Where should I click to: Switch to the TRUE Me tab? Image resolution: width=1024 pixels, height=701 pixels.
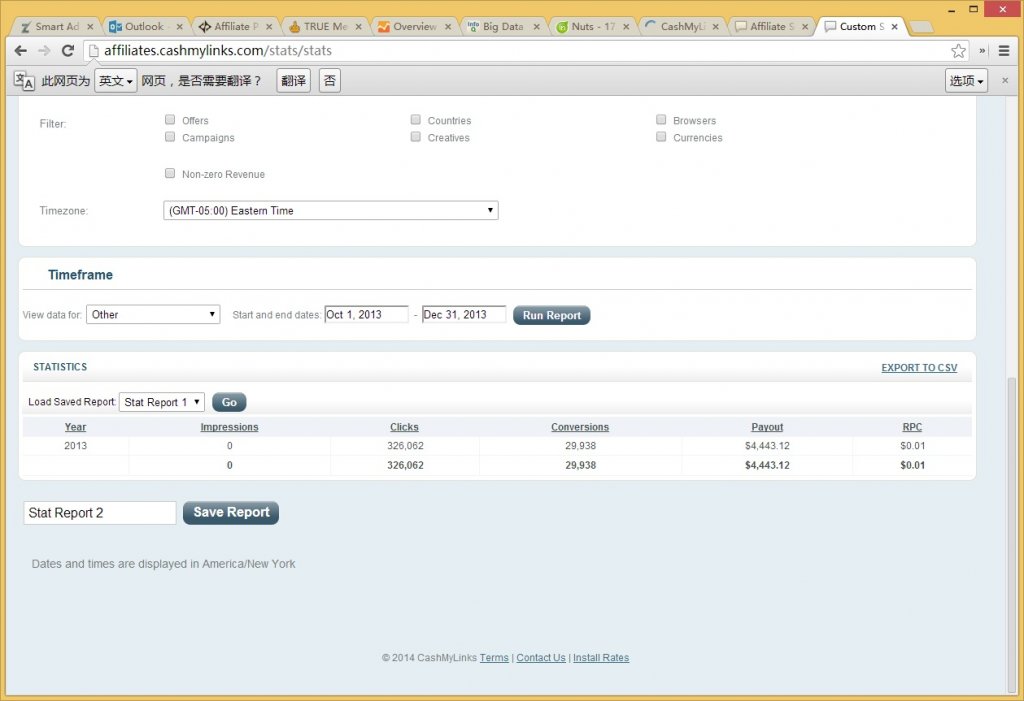pos(325,27)
